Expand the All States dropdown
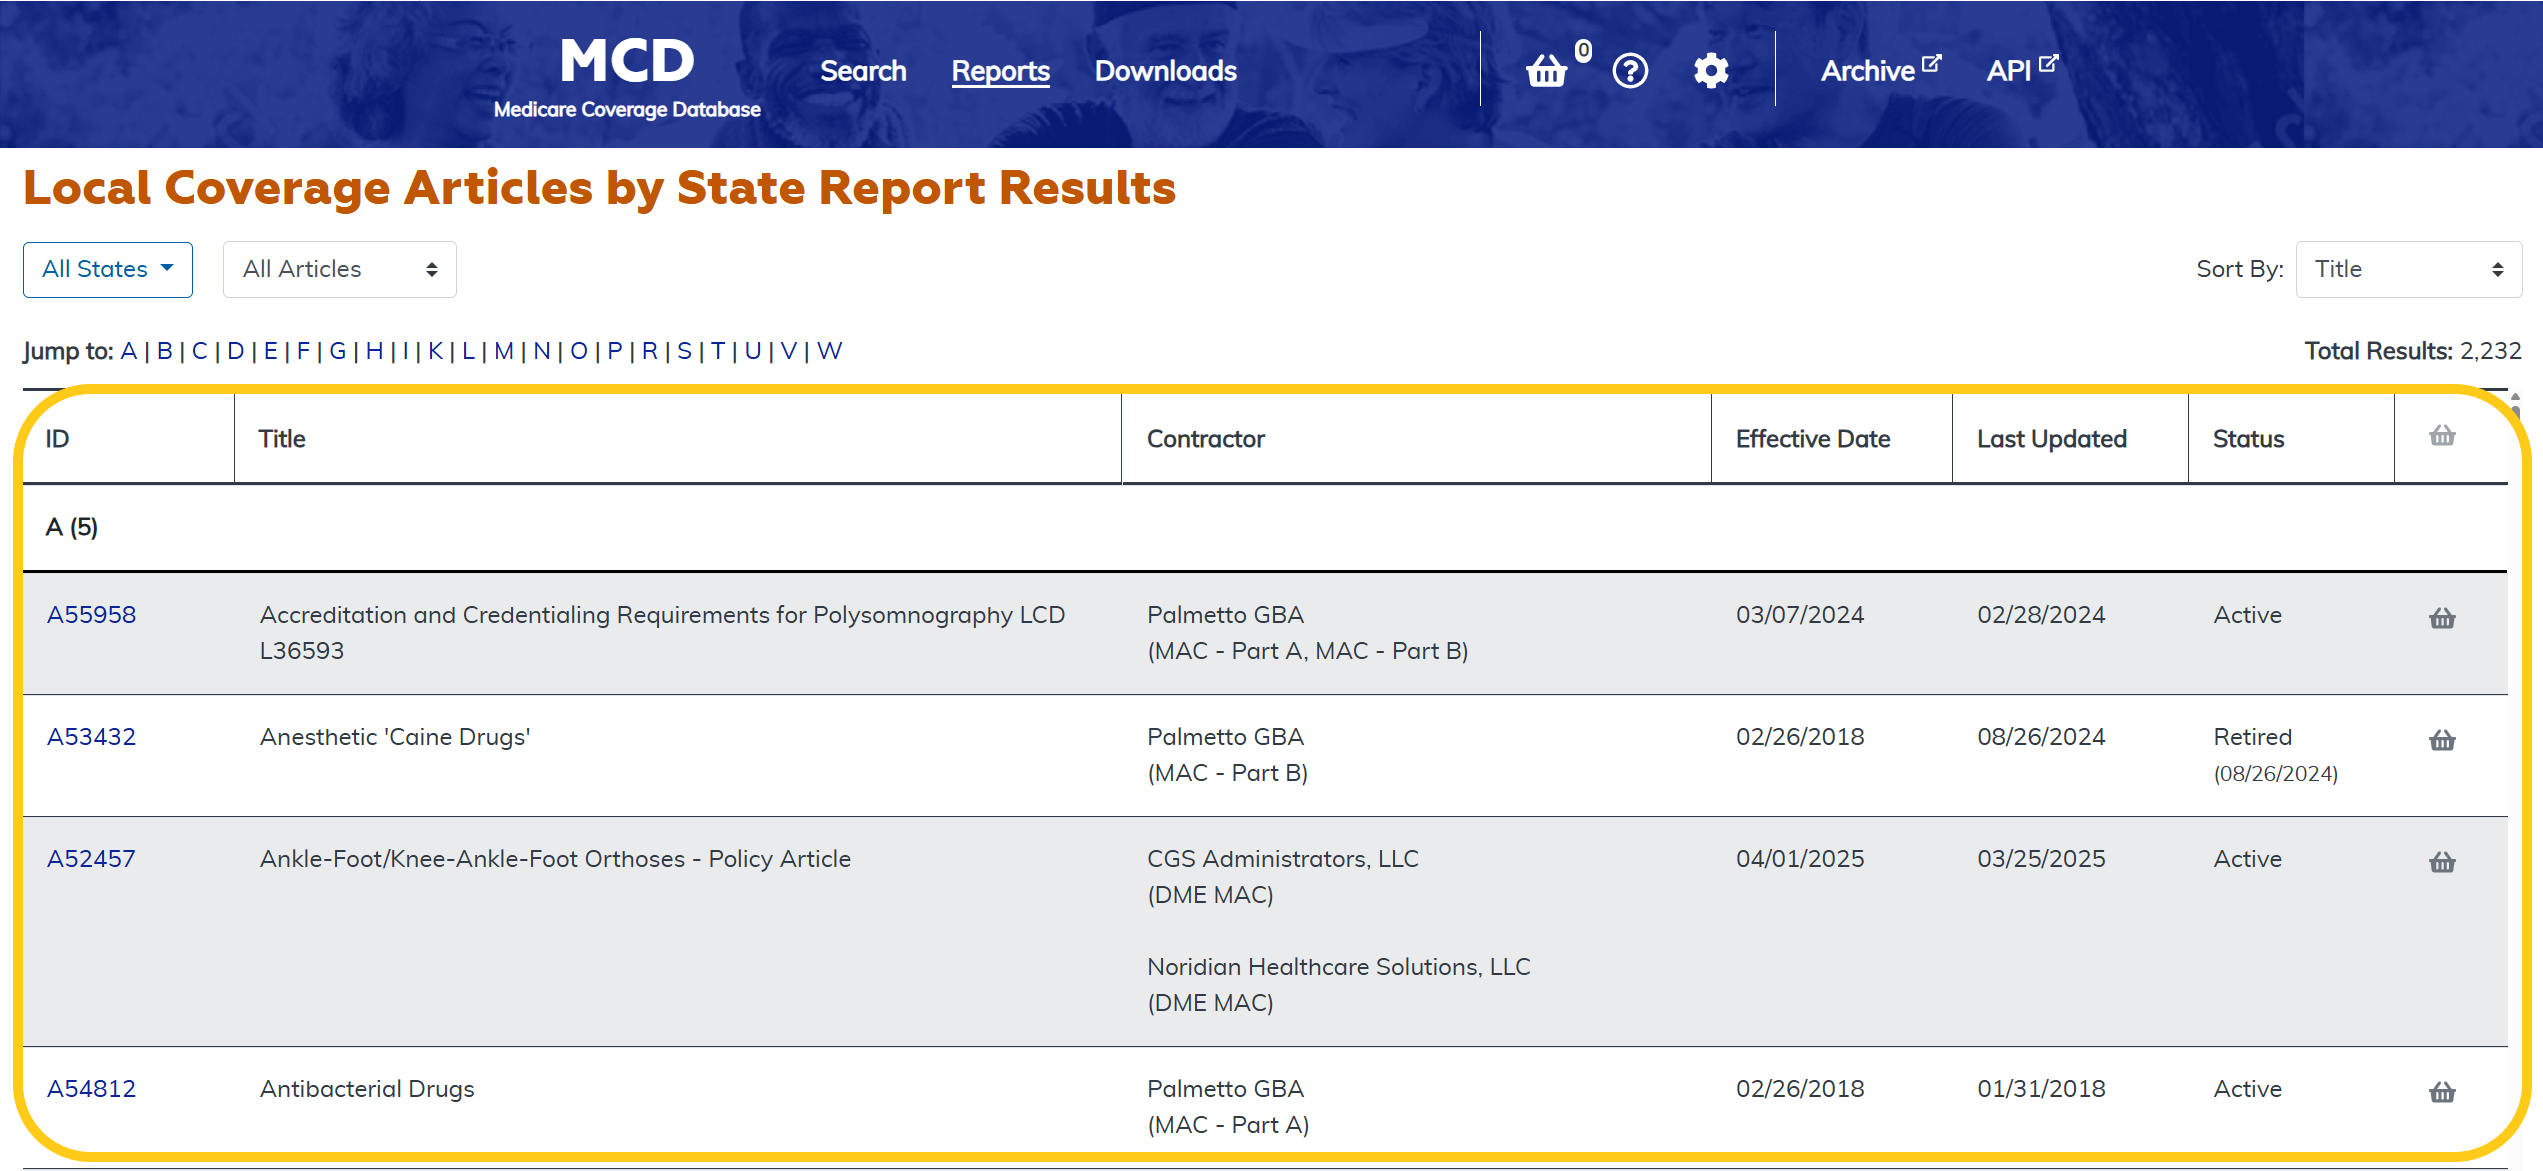The width and height of the screenshot is (2543, 1171). (x=108, y=269)
